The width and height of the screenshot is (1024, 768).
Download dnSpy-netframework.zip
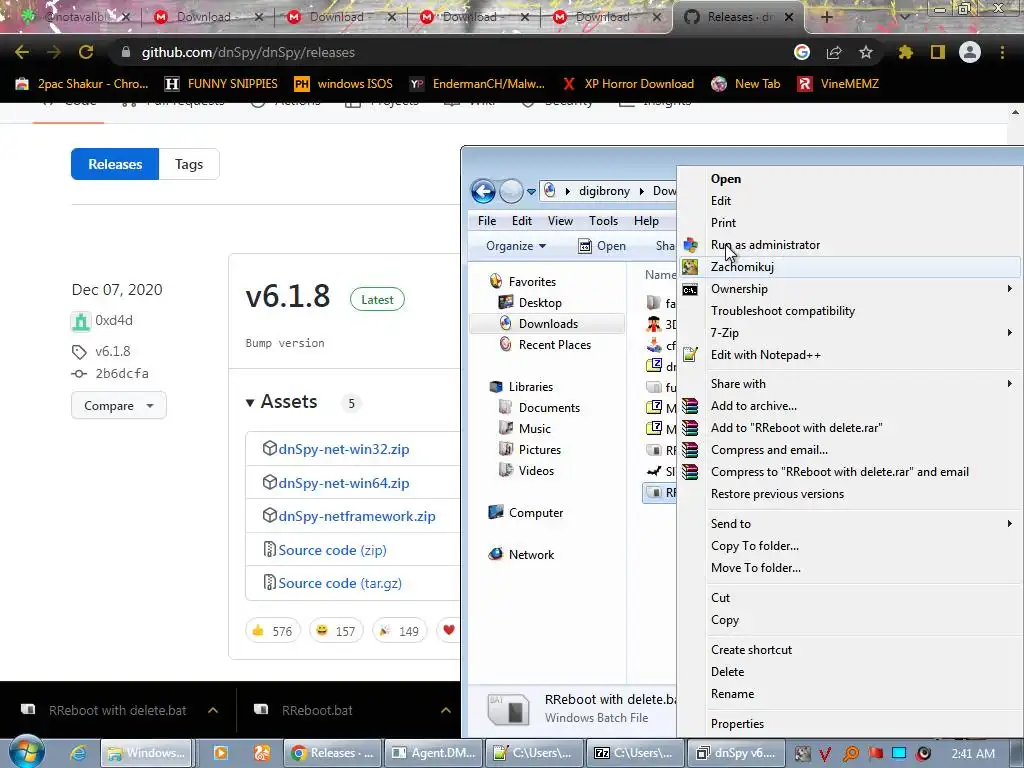click(x=357, y=516)
